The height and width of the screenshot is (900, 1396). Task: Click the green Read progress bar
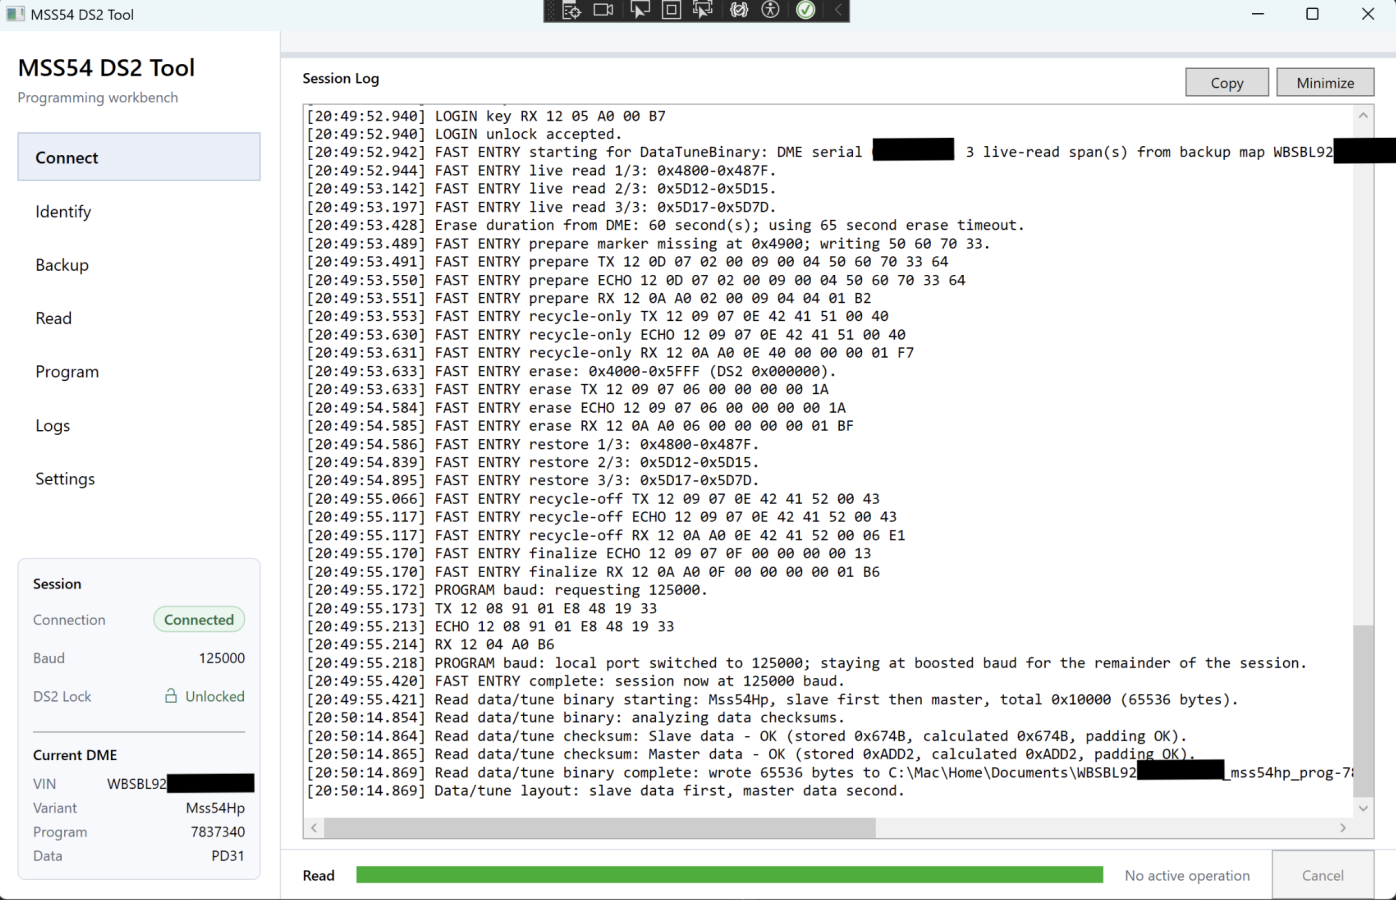coord(729,875)
